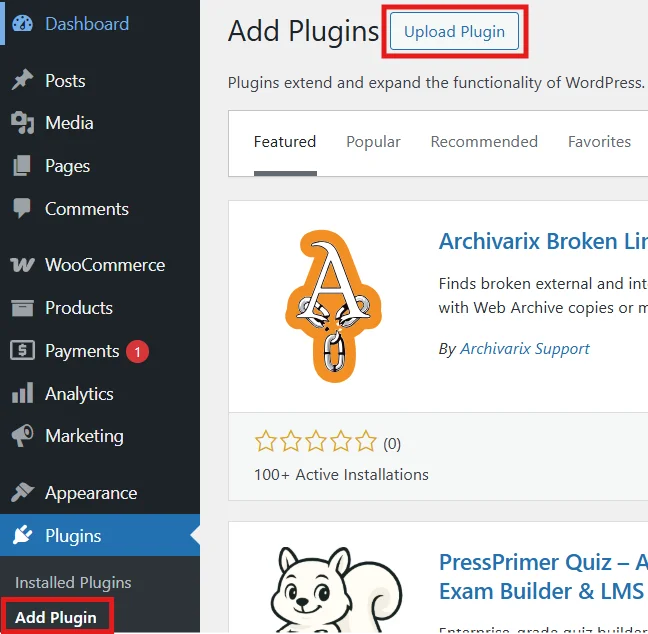648x634 pixels.
Task: Click the Posts pushpin icon
Action: (22, 80)
